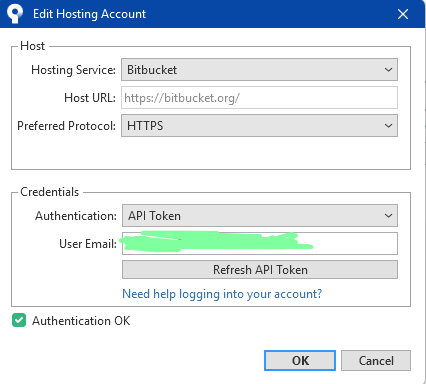This screenshot has height=384, width=426.
Task: Open the 'Need help logging into your account?' link
Action: click(222, 294)
